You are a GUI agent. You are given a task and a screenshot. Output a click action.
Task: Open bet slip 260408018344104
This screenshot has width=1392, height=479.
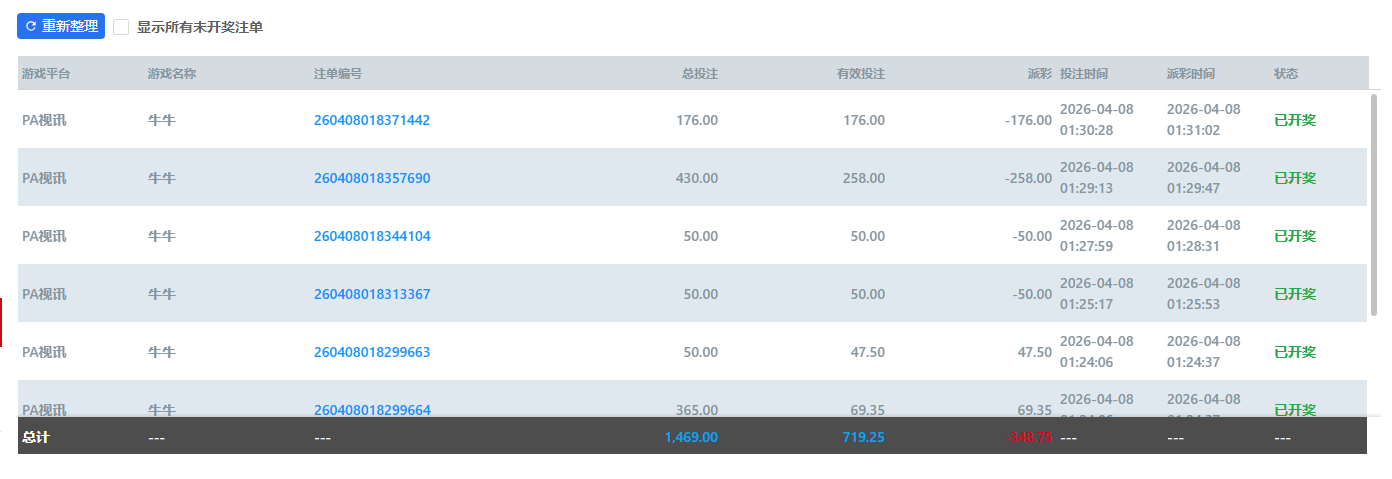tap(372, 236)
